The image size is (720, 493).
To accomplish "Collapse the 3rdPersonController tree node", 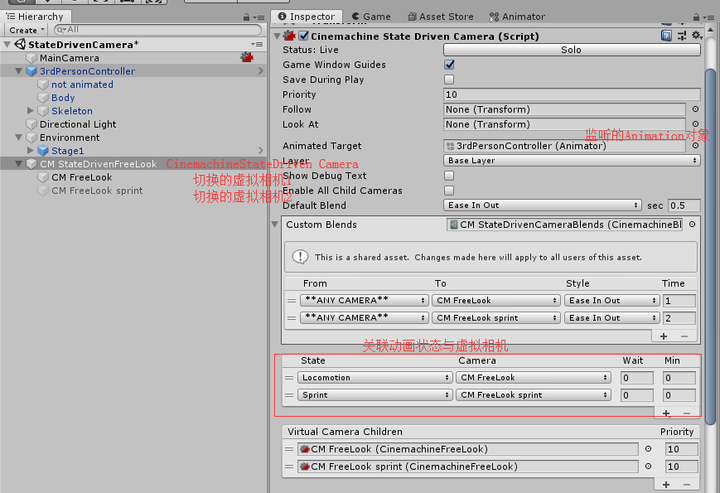I will [x=19, y=71].
